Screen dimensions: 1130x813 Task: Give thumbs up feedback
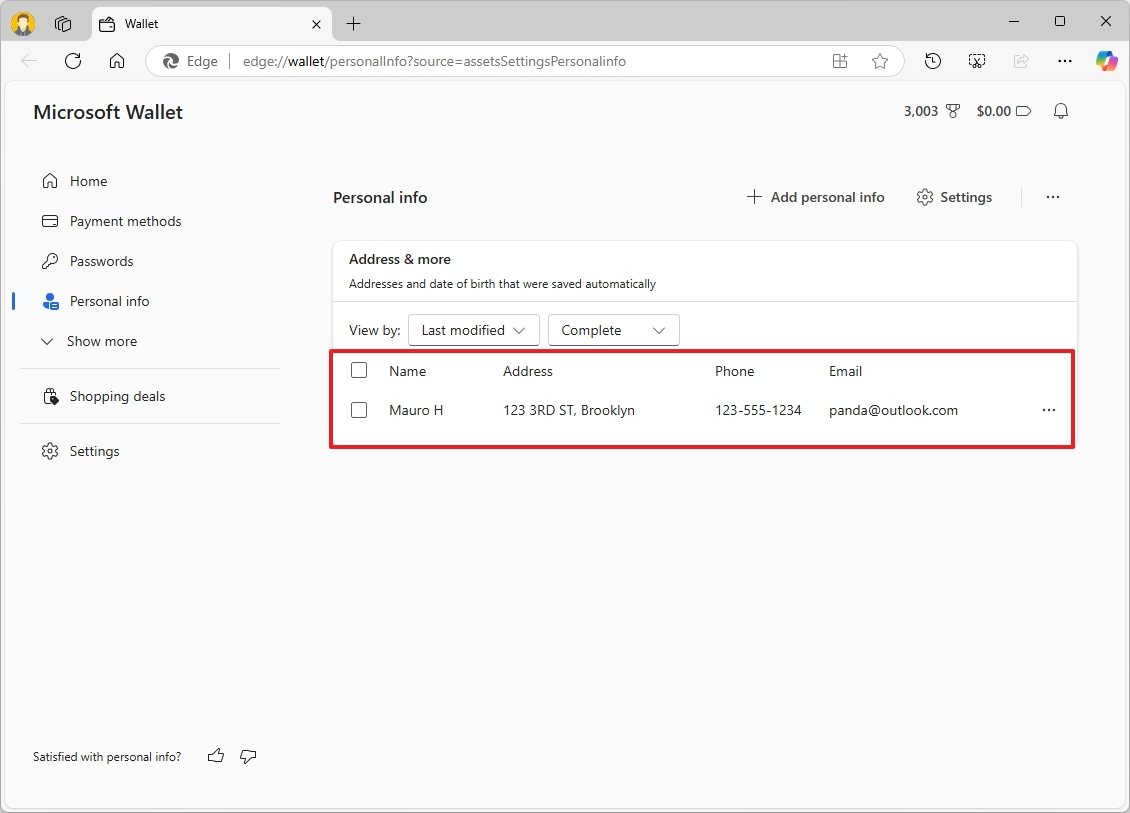point(215,756)
